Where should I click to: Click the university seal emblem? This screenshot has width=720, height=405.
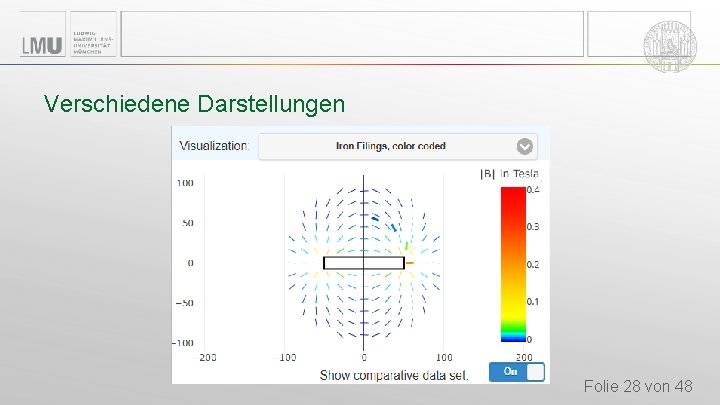pyautogui.click(x=670, y=46)
